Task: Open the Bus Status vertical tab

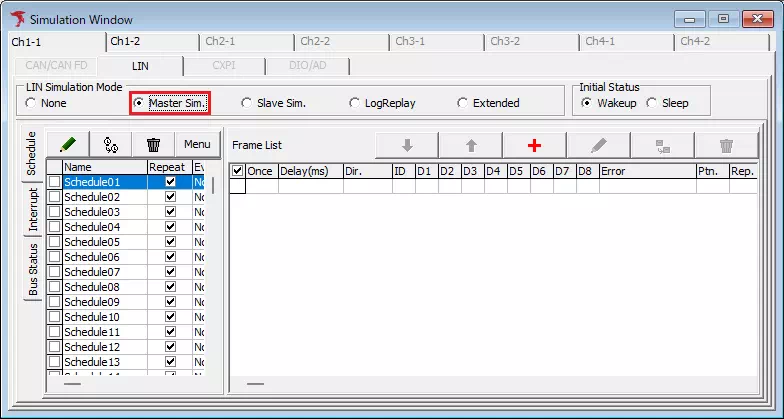Action: click(x=32, y=269)
